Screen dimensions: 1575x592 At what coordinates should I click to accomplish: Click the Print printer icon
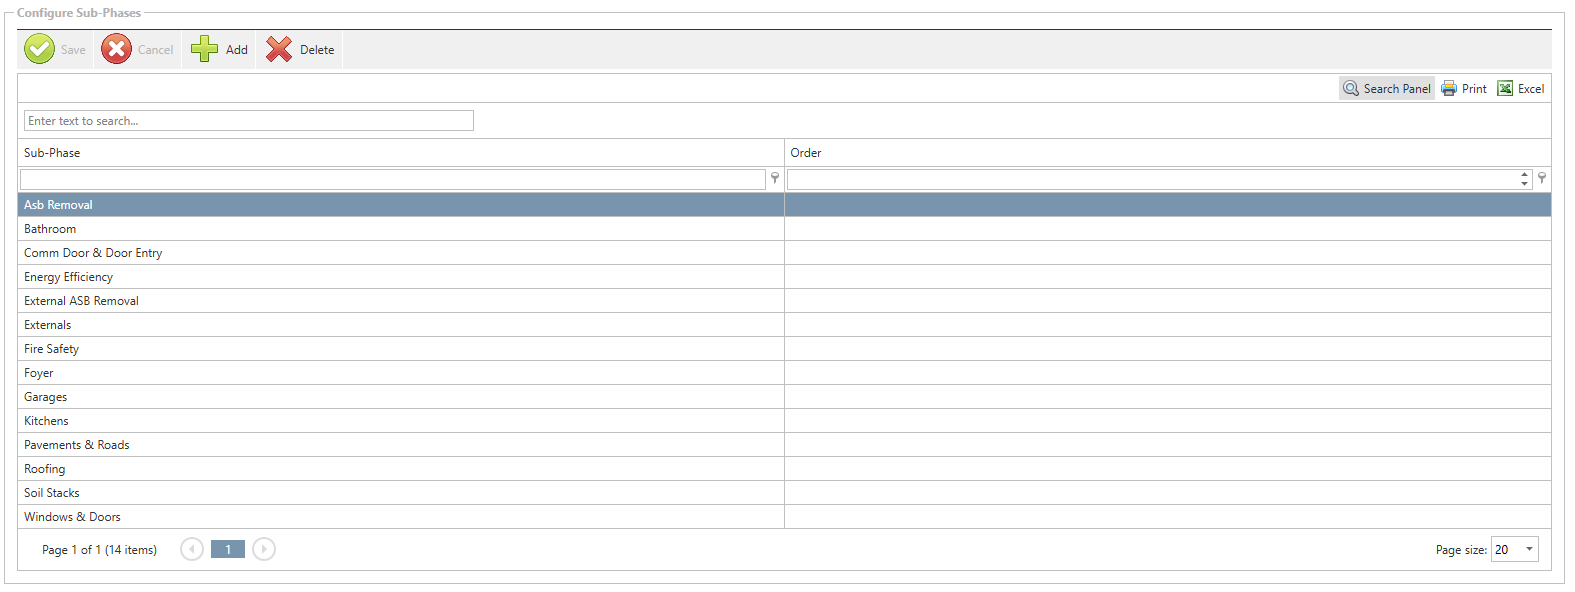[1449, 89]
